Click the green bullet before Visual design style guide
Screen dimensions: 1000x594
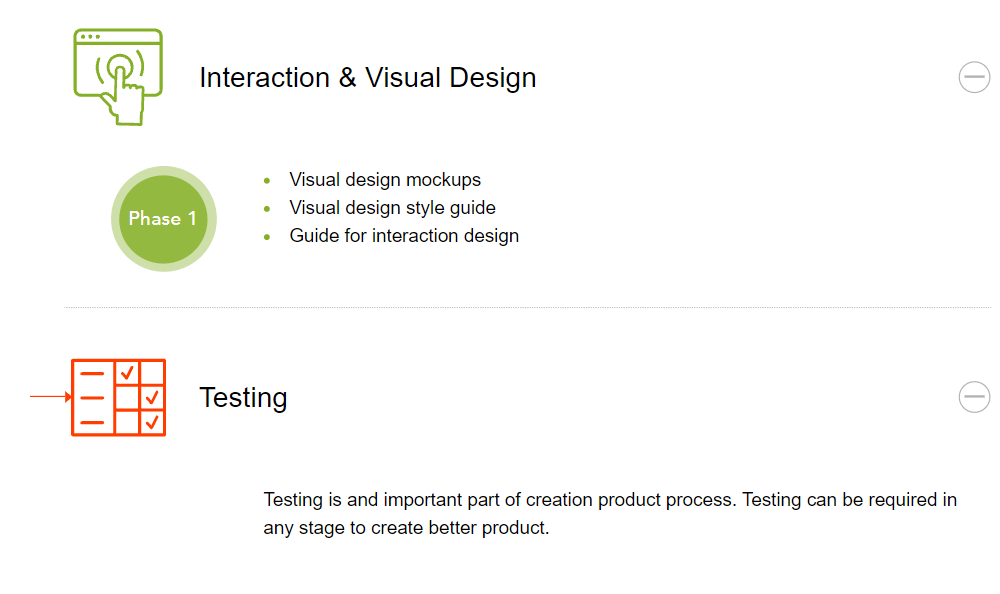pyautogui.click(x=267, y=209)
